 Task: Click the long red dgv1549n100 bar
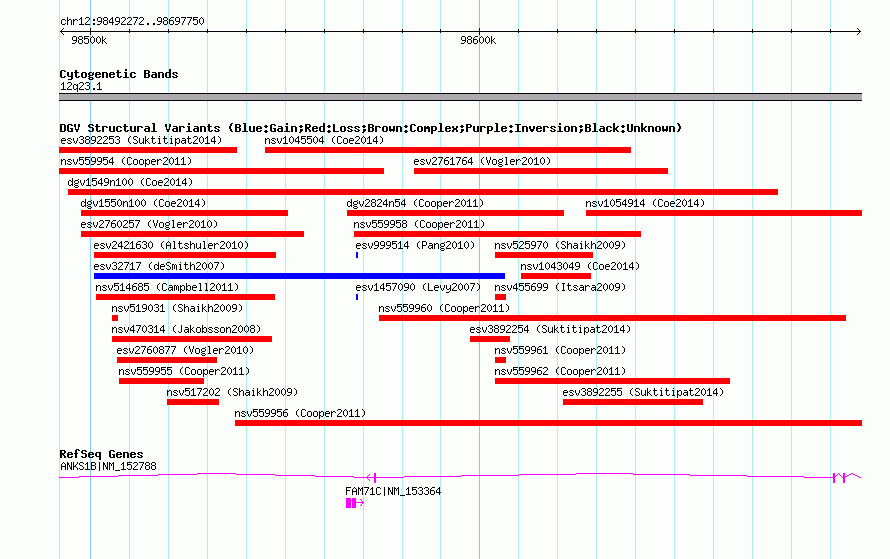coord(423,192)
